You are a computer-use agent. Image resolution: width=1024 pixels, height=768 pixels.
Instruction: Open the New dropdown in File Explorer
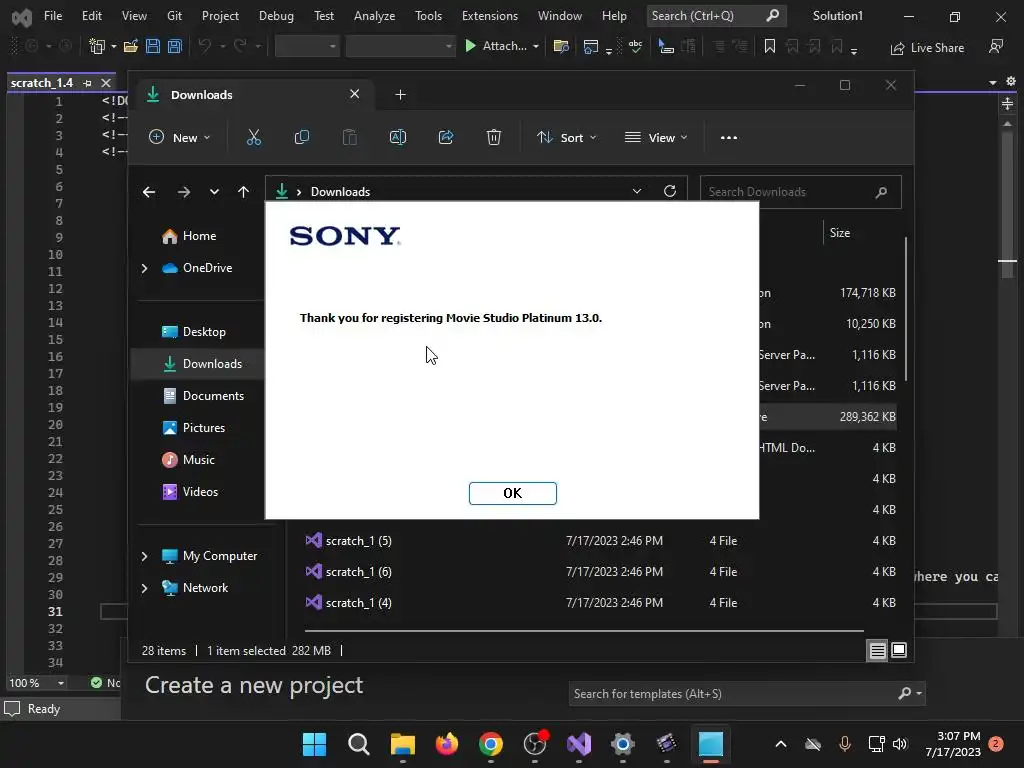coord(180,138)
